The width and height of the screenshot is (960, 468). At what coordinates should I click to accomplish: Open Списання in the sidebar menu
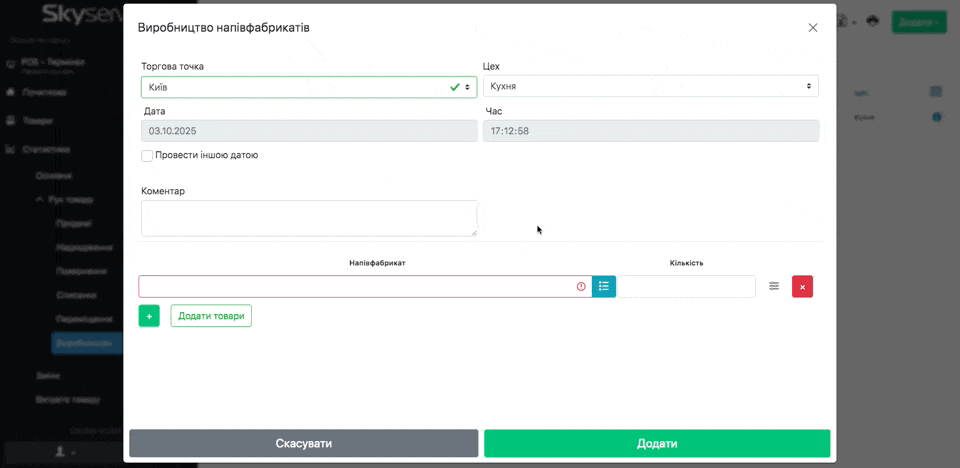click(x=76, y=295)
